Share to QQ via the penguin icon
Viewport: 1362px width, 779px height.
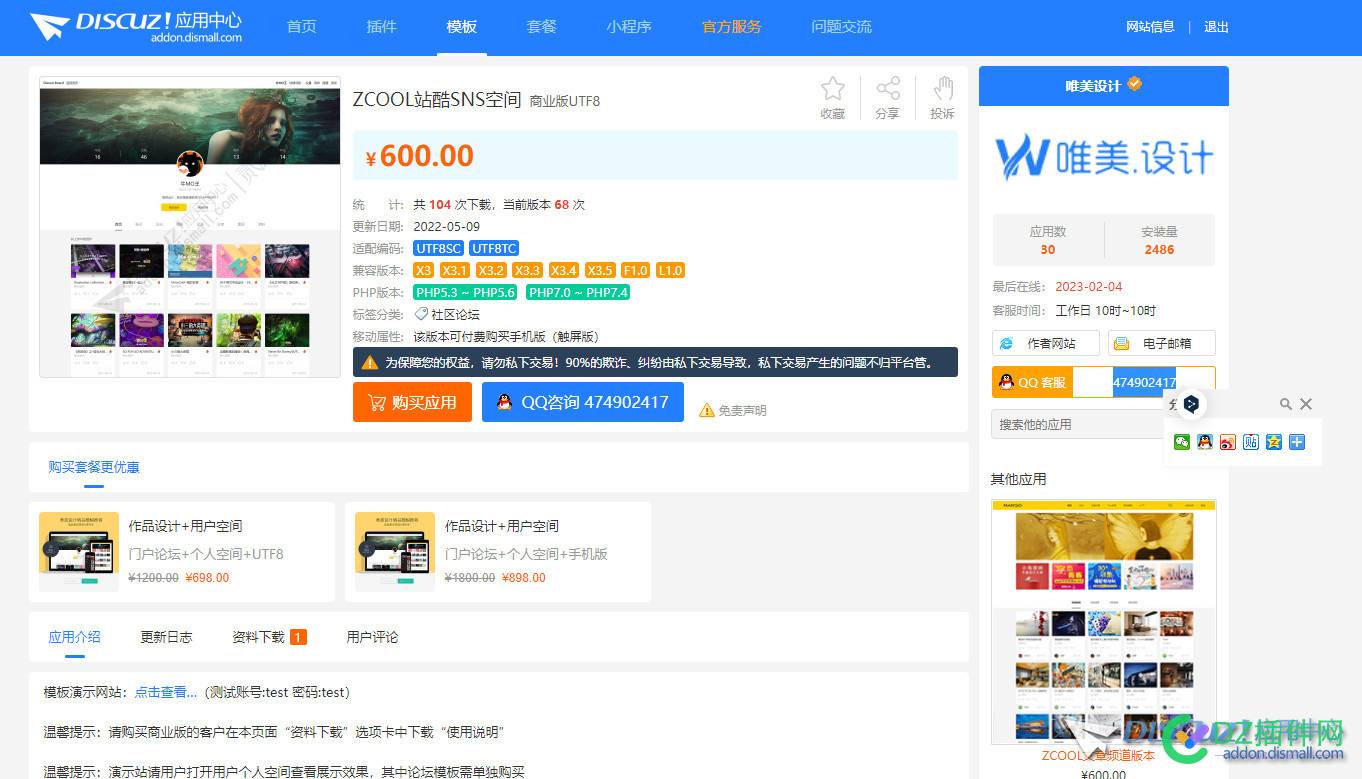[x=1205, y=442]
